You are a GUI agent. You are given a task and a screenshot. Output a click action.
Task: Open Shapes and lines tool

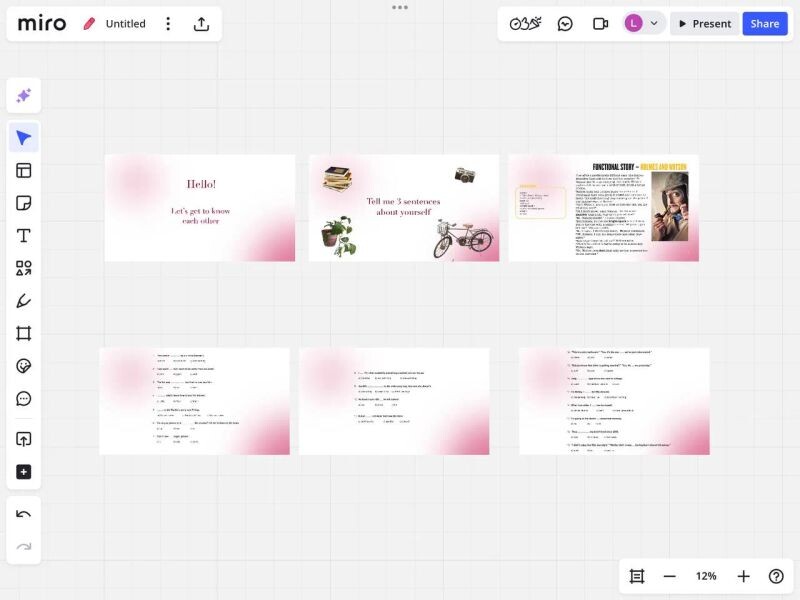(24, 268)
